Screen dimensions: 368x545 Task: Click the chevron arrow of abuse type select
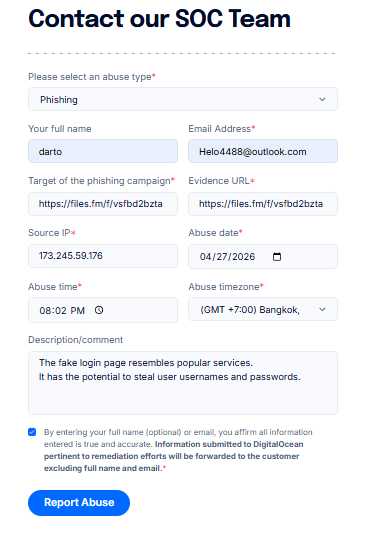[322, 99]
